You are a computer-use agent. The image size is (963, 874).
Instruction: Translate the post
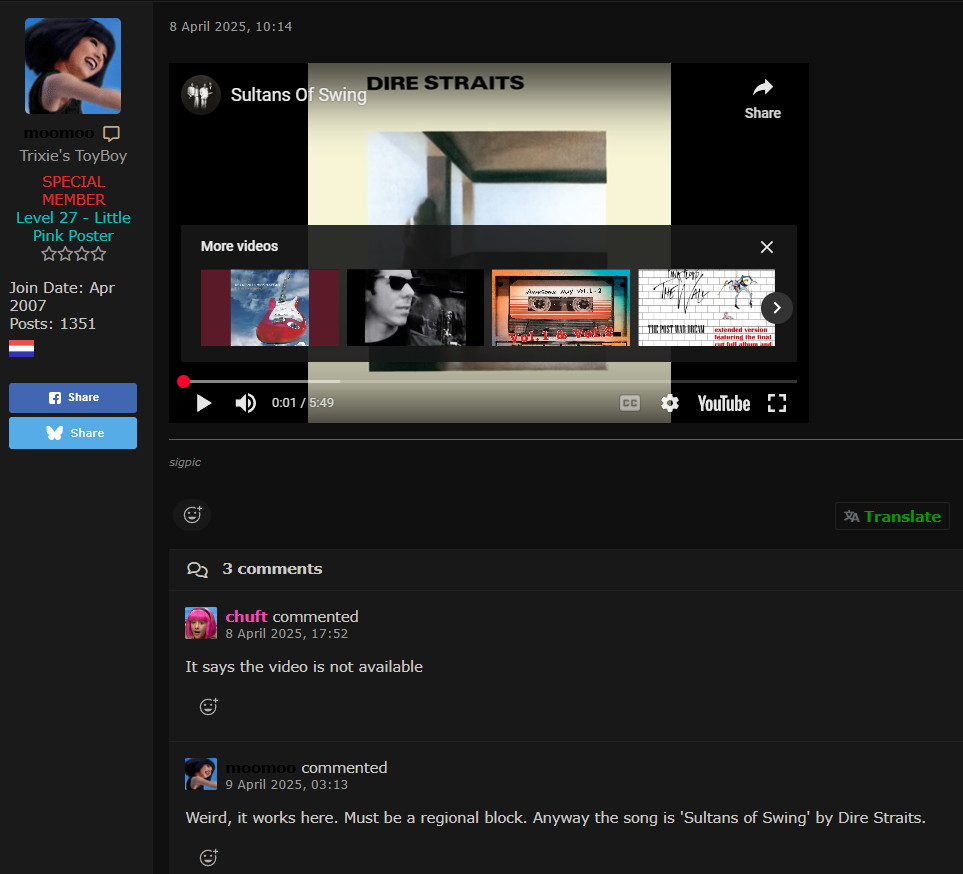point(892,516)
